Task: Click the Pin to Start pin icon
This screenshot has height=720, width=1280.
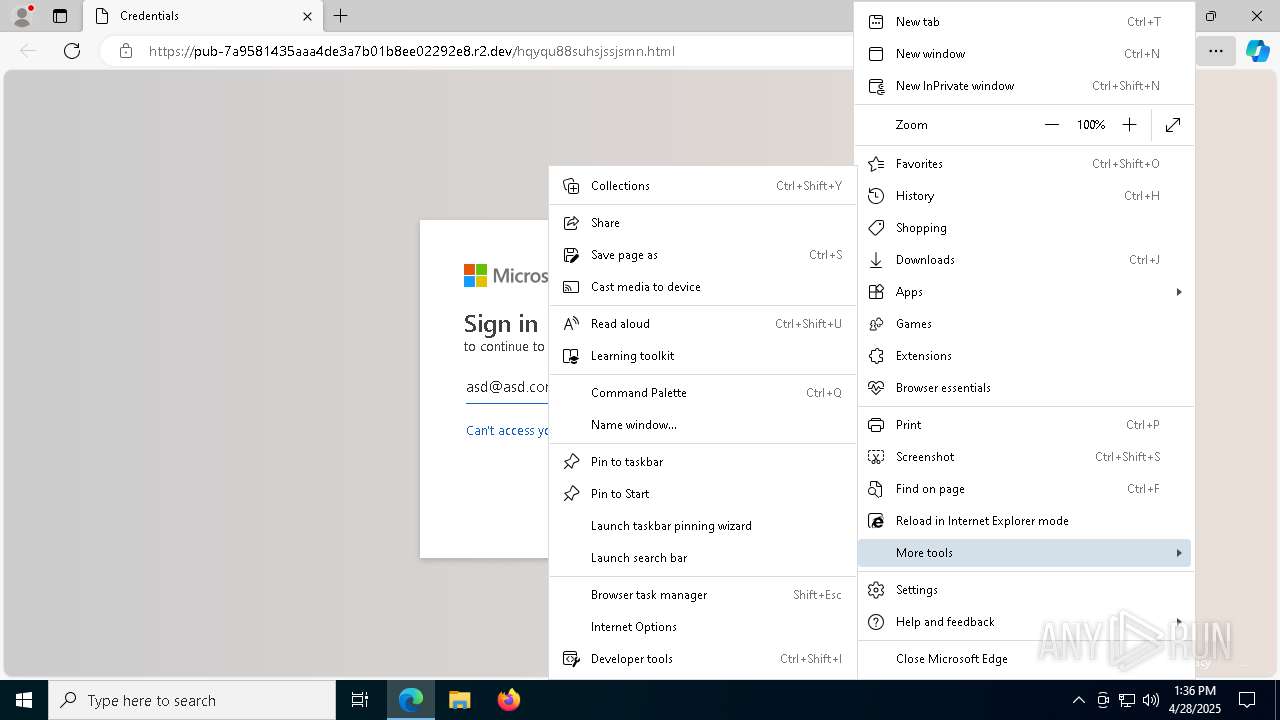Action: [x=571, y=494]
